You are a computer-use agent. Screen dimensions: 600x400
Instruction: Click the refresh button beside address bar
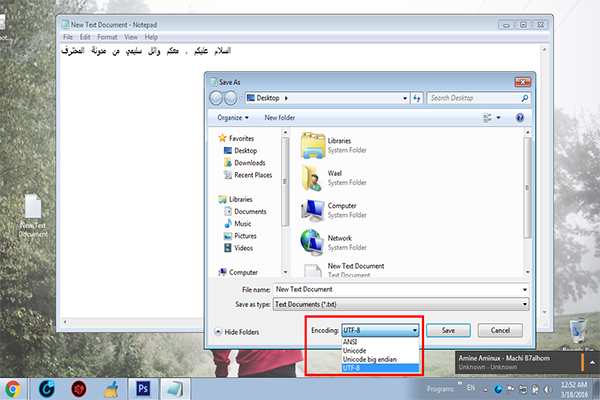[414, 98]
